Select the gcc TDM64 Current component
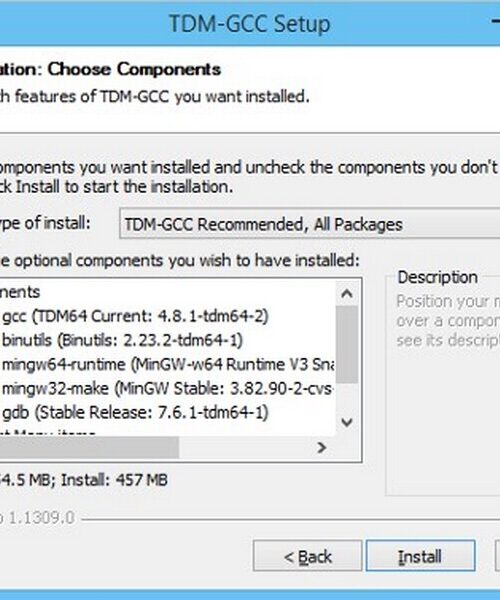The width and height of the screenshot is (500, 600). point(135,316)
